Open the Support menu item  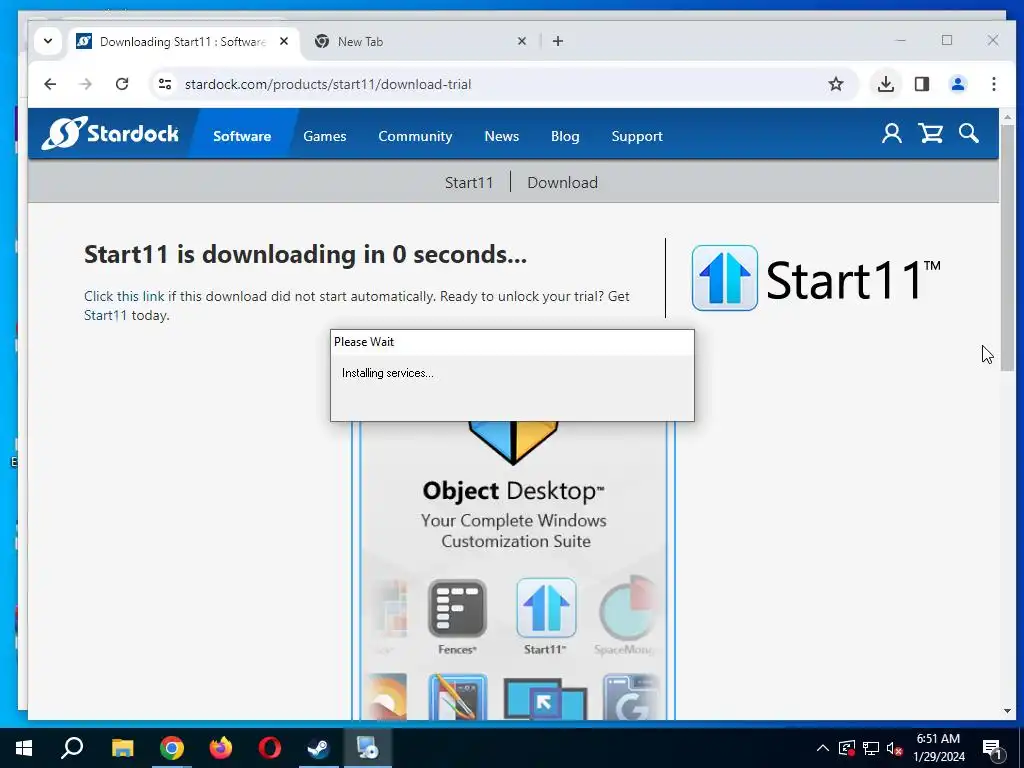coord(637,136)
